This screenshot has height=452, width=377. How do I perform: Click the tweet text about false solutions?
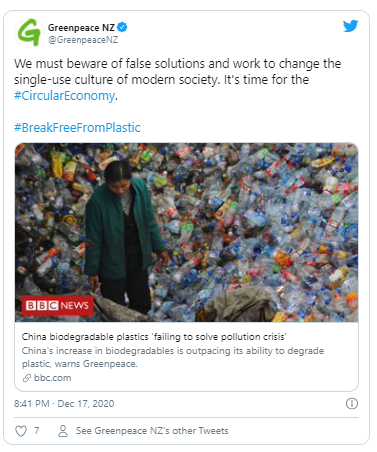tap(177, 71)
